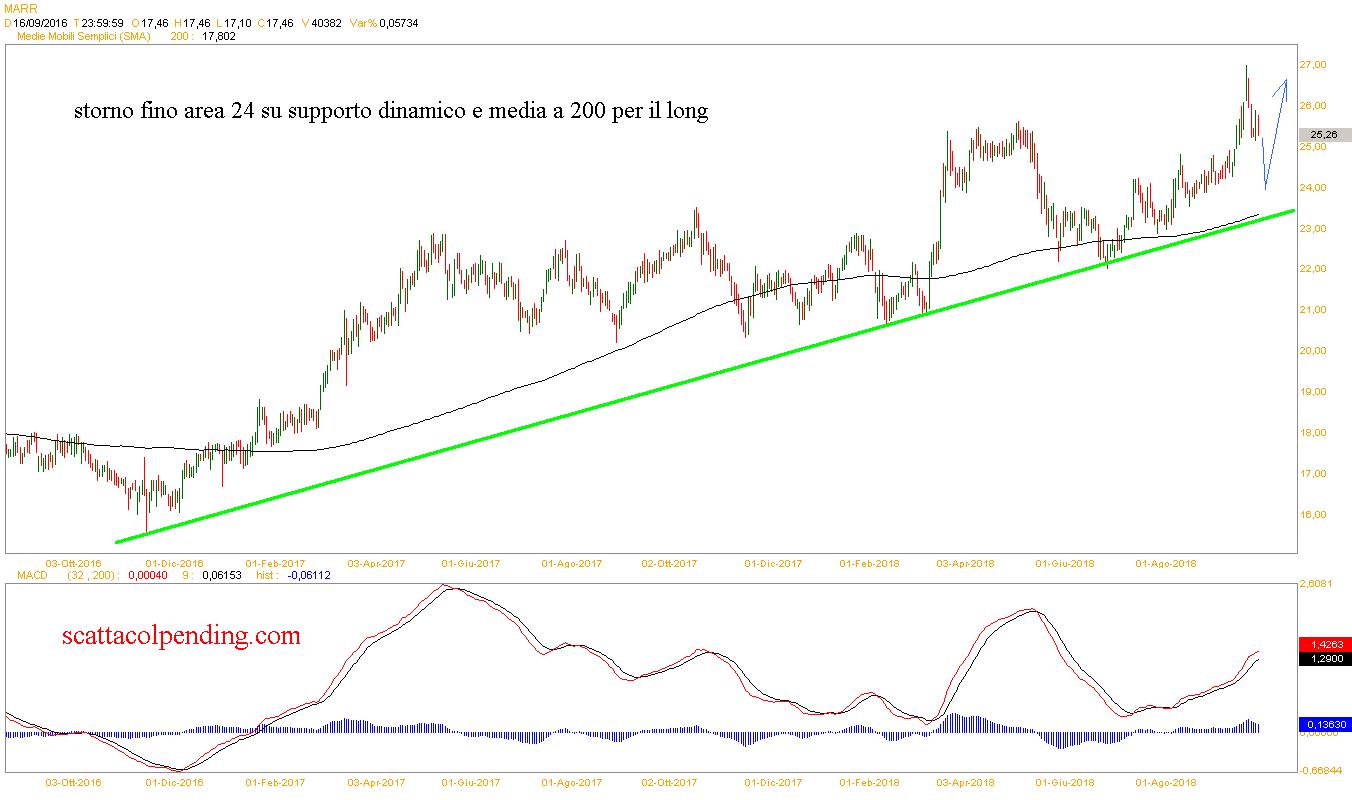The width and height of the screenshot is (1352, 800).
Task: Click the blue projection arrow on the chart
Action: click(1273, 128)
